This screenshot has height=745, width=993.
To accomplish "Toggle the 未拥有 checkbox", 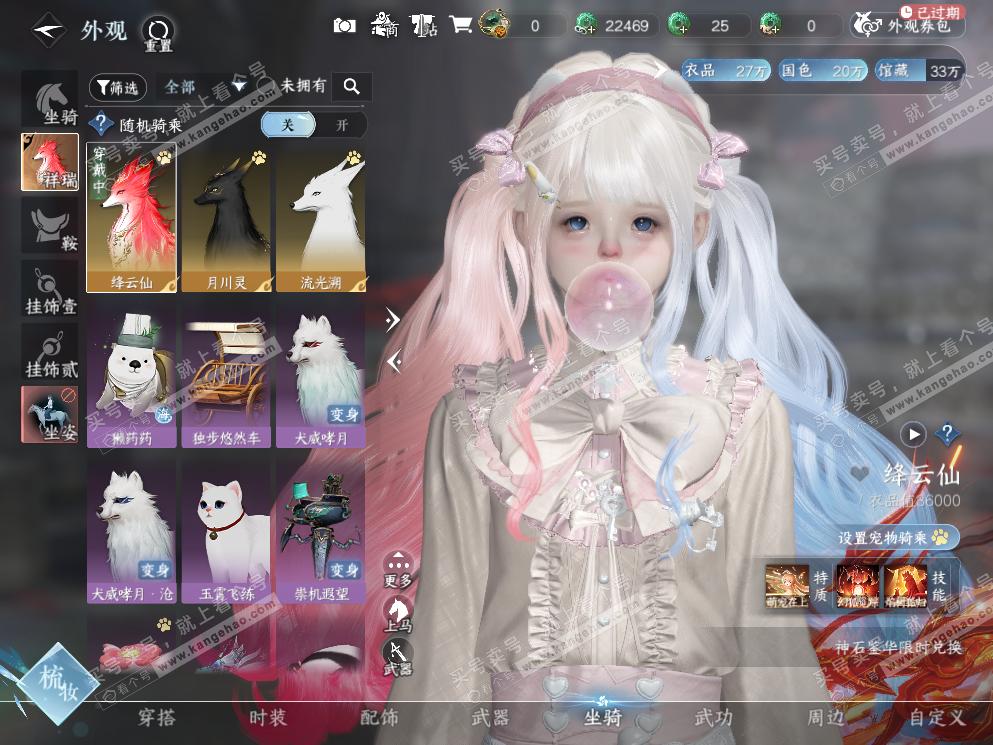I will pyautogui.click(x=267, y=86).
